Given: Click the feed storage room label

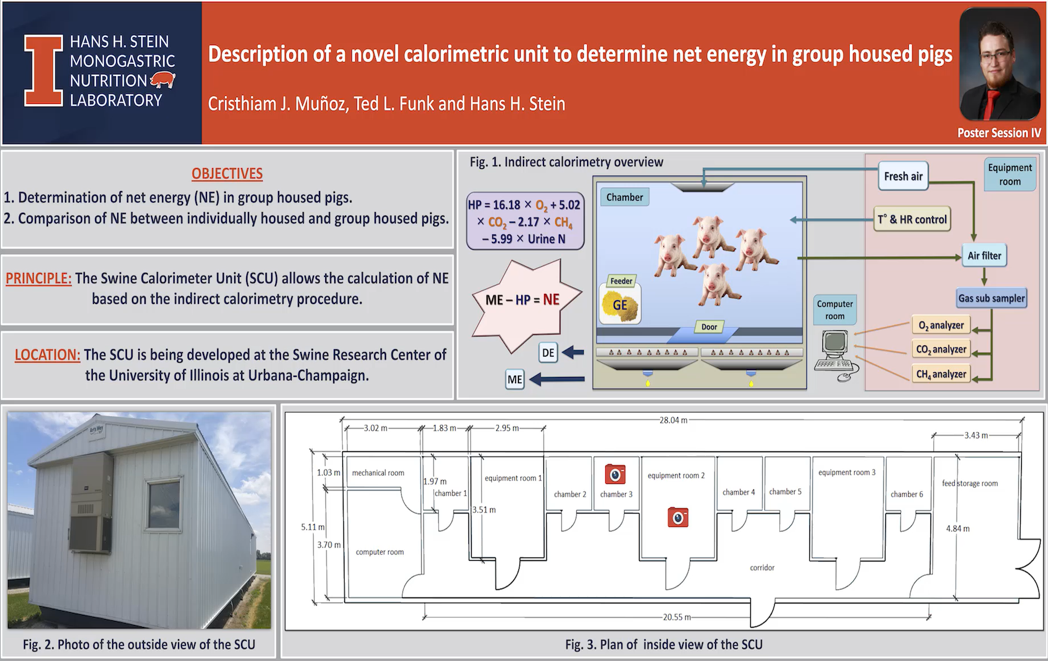Looking at the screenshot, I should [x=970, y=483].
